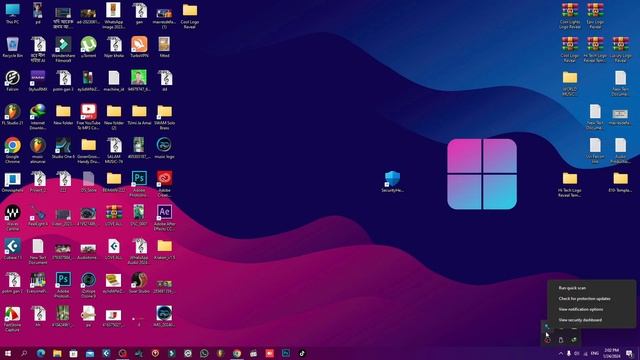This screenshot has width=640, height=360.
Task: Select the Studio One 6 shortcut
Action: (63, 148)
